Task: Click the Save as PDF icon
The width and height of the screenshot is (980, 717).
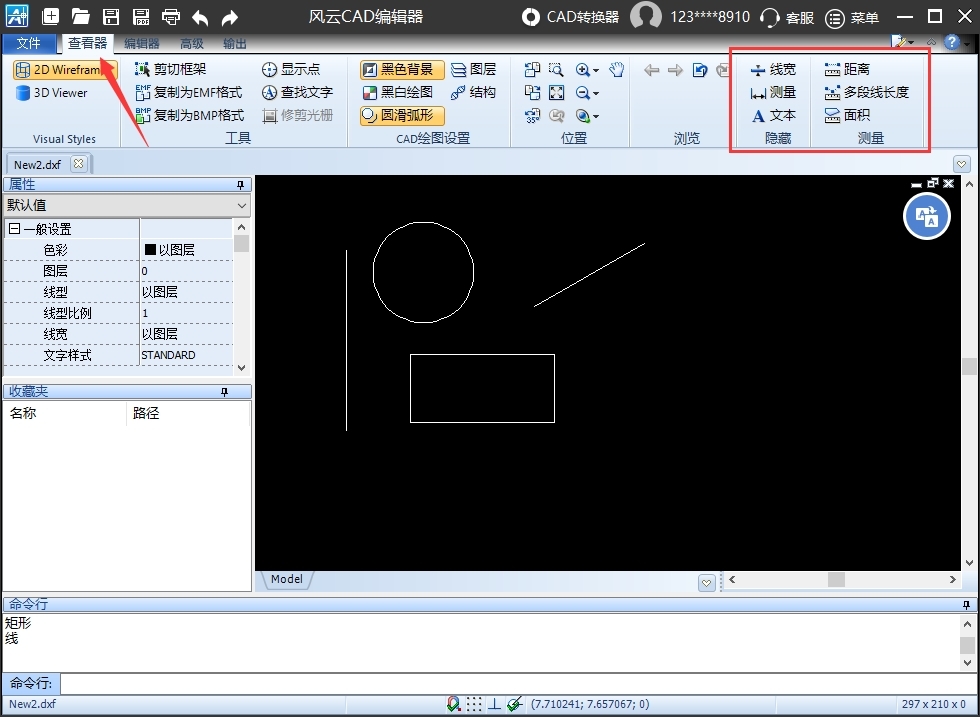Action: click(x=141, y=16)
